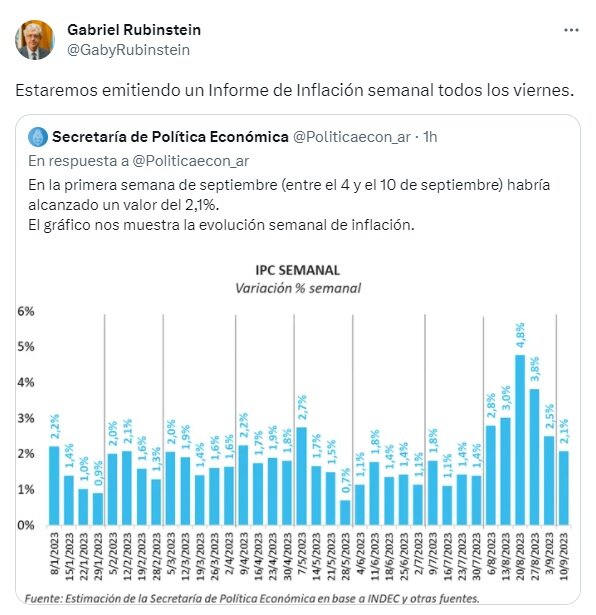This screenshot has width=596, height=615.
Task: Open @Politicaecon_ar mention in reply line
Action: [x=191, y=161]
